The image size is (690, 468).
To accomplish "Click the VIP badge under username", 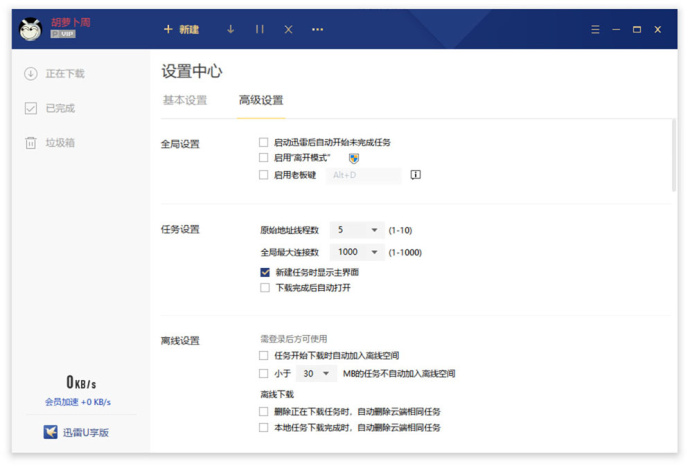I will point(63,34).
